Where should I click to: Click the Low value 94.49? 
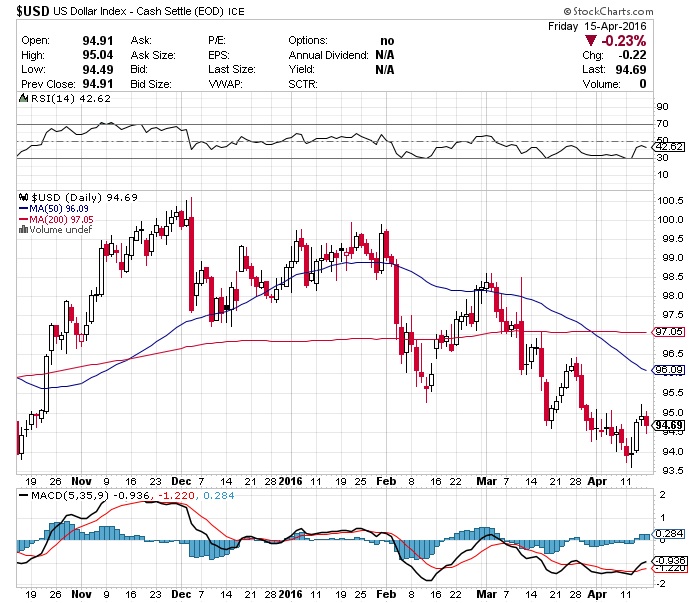(x=98, y=70)
